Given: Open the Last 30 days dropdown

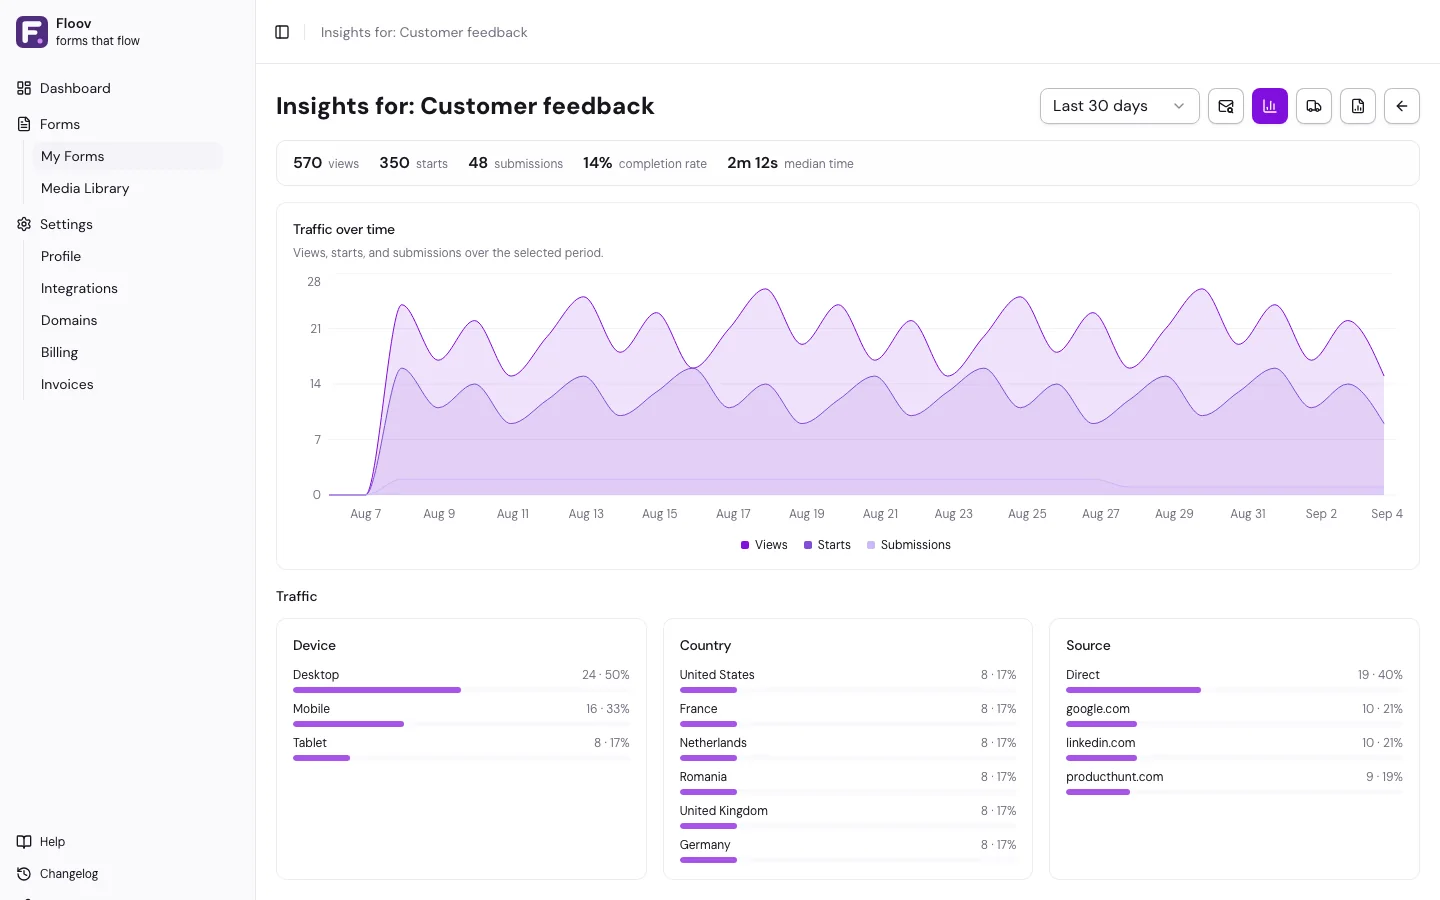Looking at the screenshot, I should coord(1120,106).
